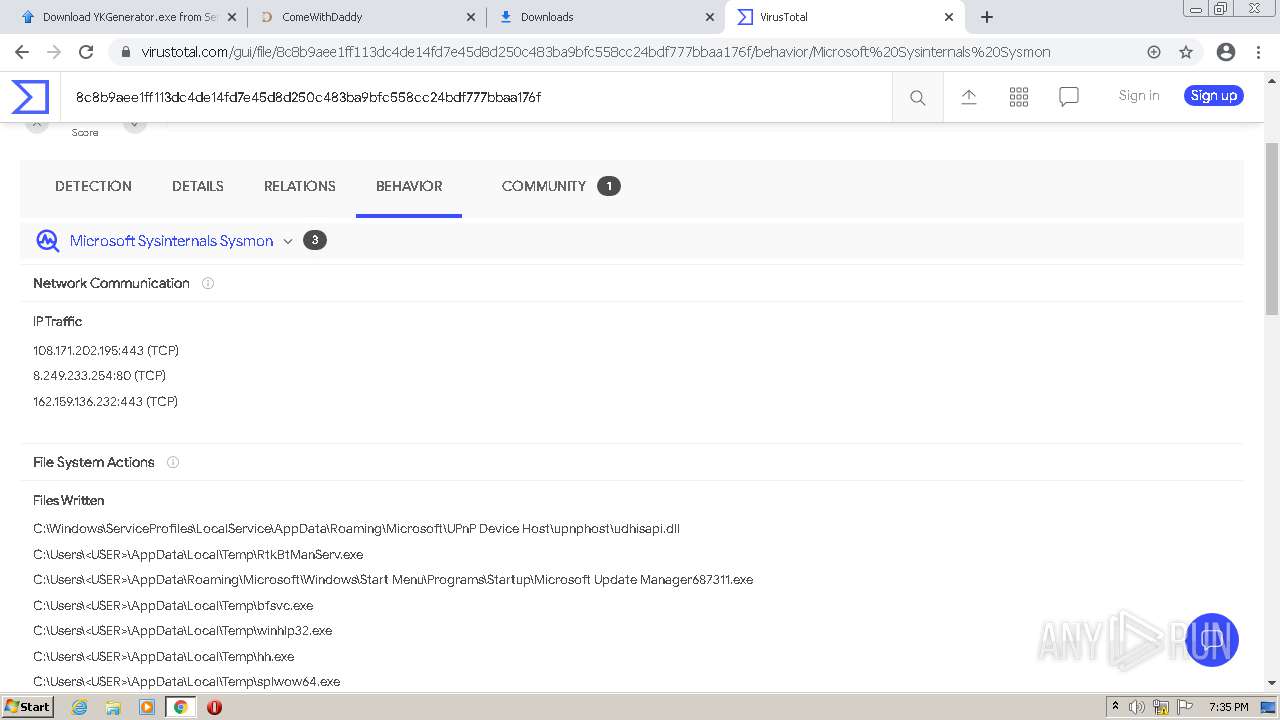The height and width of the screenshot is (720, 1280).
Task: Show hidden tray icons arrow
Action: pyautogui.click(x=1115, y=707)
